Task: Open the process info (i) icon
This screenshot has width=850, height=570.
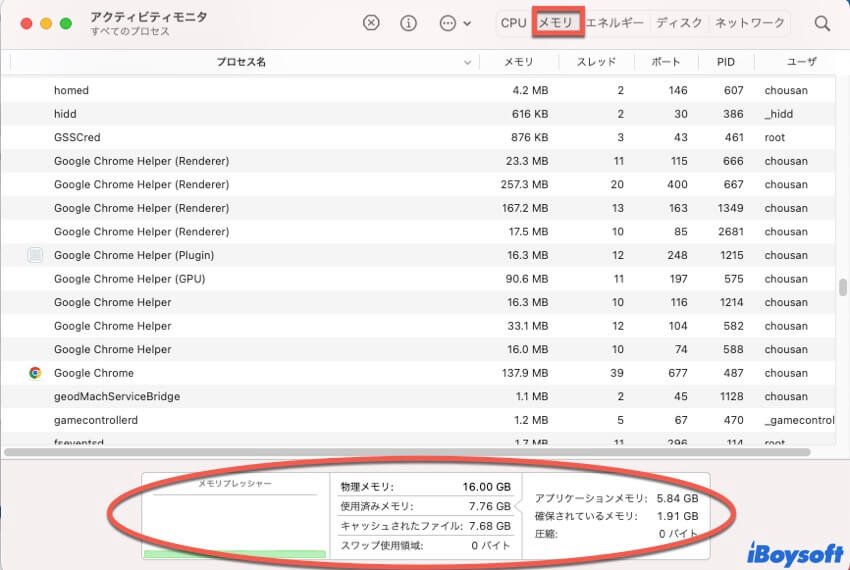Action: tap(408, 23)
